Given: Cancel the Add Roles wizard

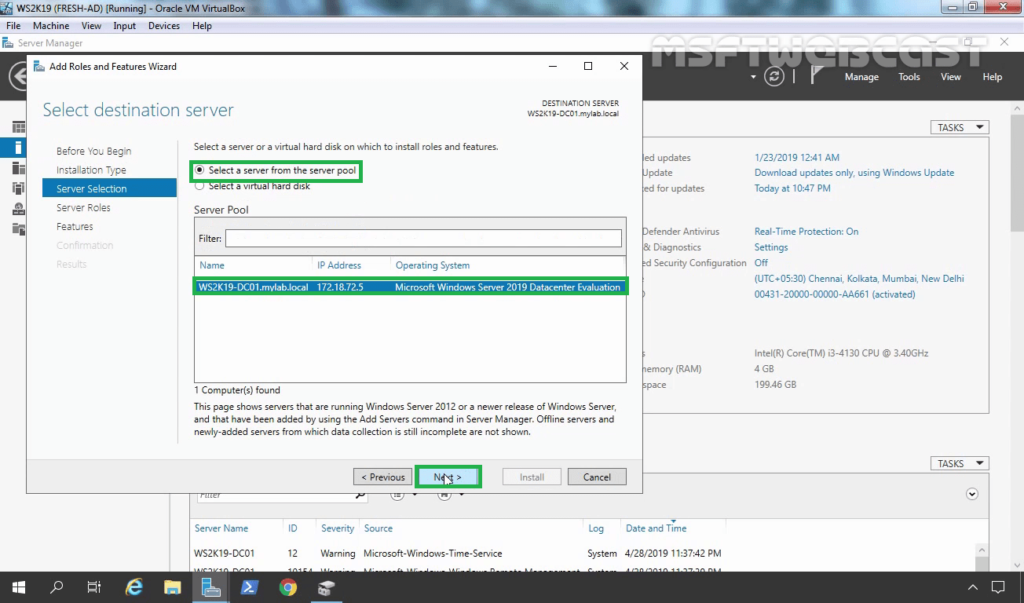Looking at the screenshot, I should [597, 477].
